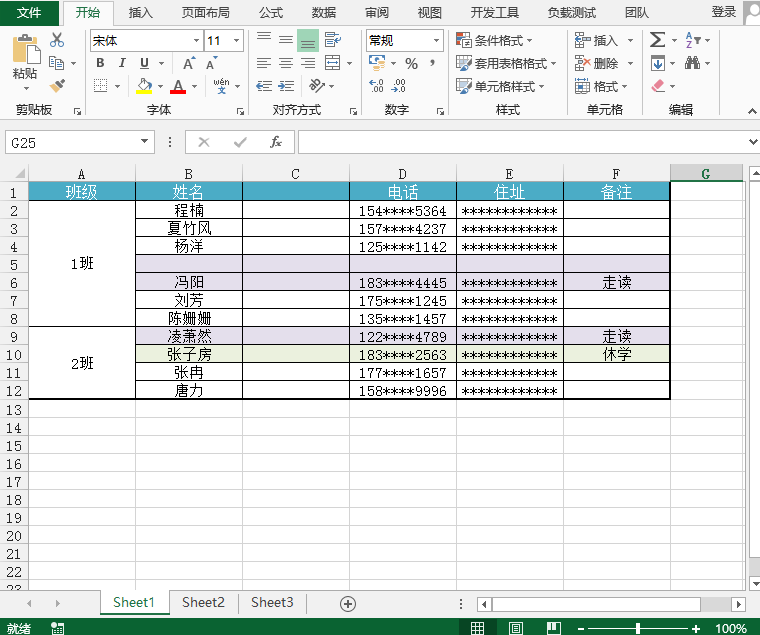Screen dimensions: 760x635
Task: Select the Format Painter brush
Action: tap(57, 86)
